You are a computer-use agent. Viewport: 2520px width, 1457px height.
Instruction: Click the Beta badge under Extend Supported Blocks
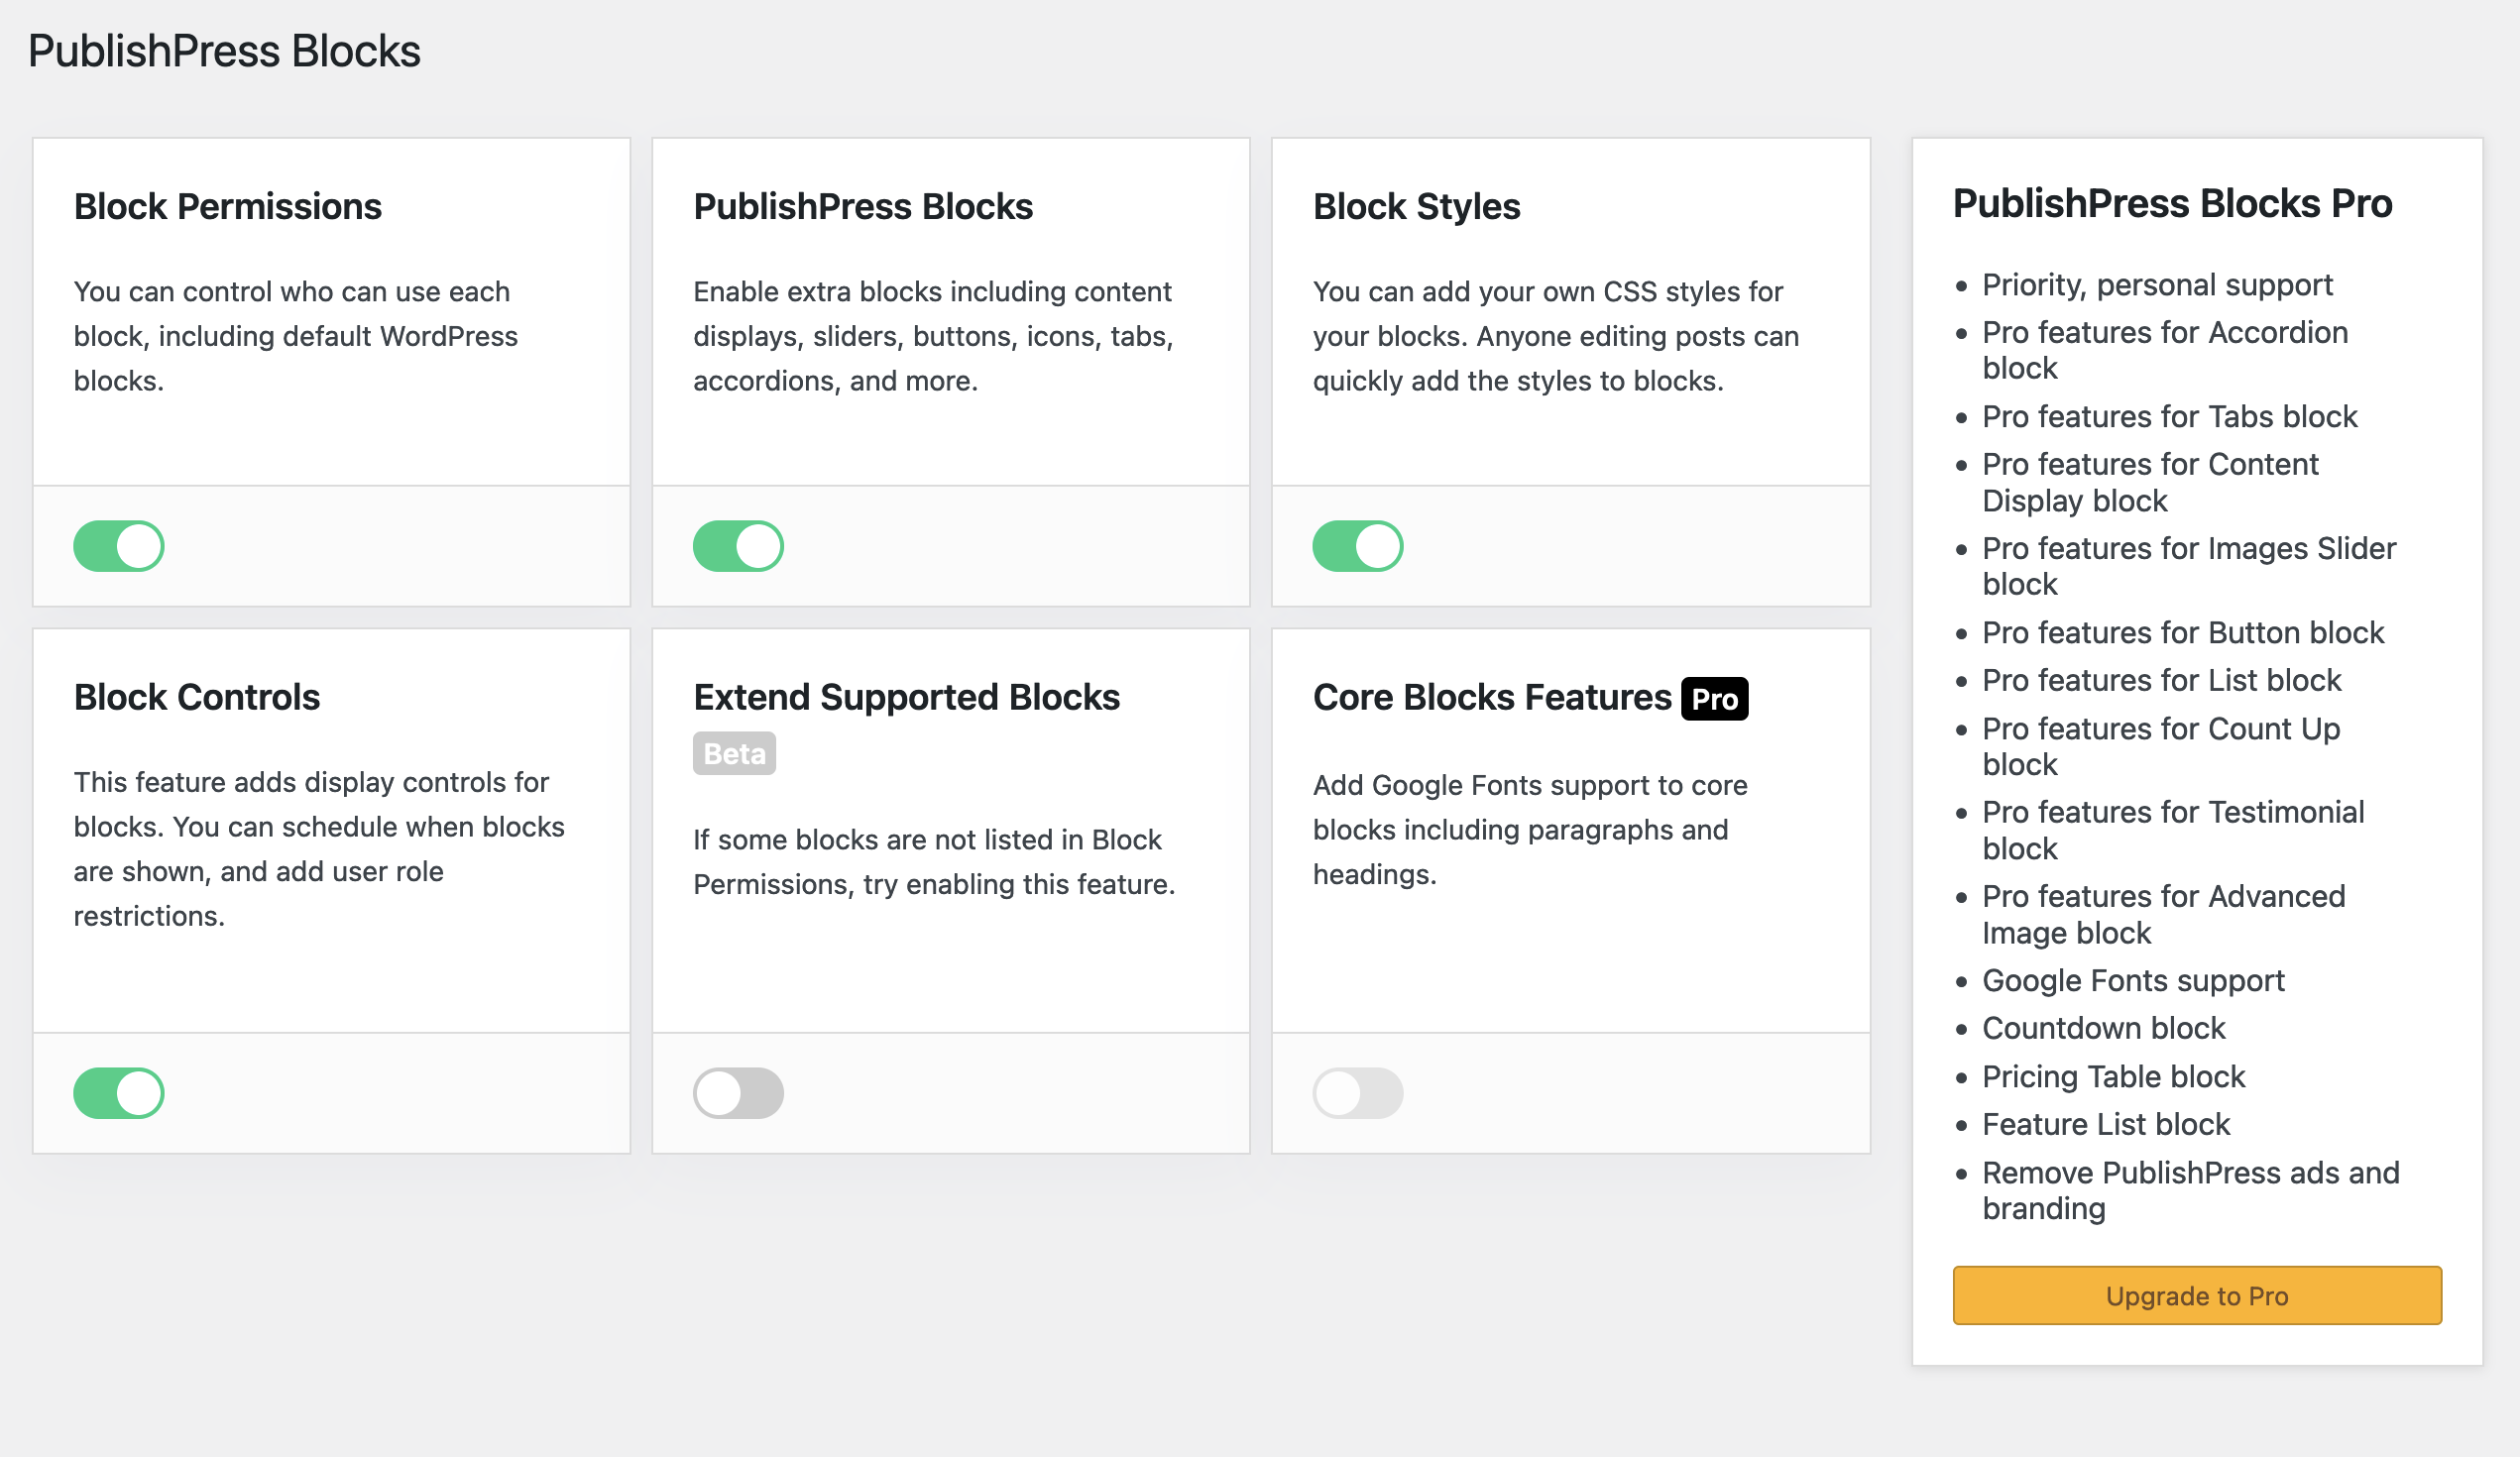[x=733, y=754]
